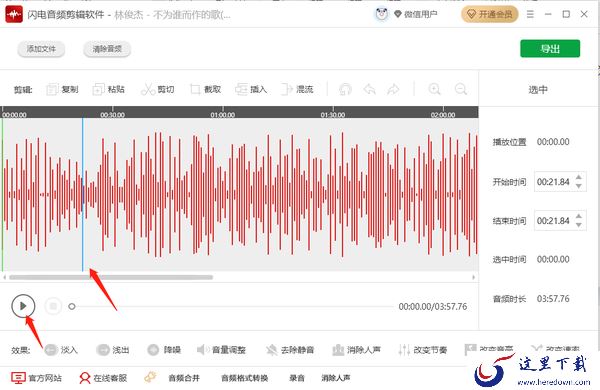This screenshot has width=600, height=390.
Task: Click the Become Member (开通会员) button
Action: 490,15
